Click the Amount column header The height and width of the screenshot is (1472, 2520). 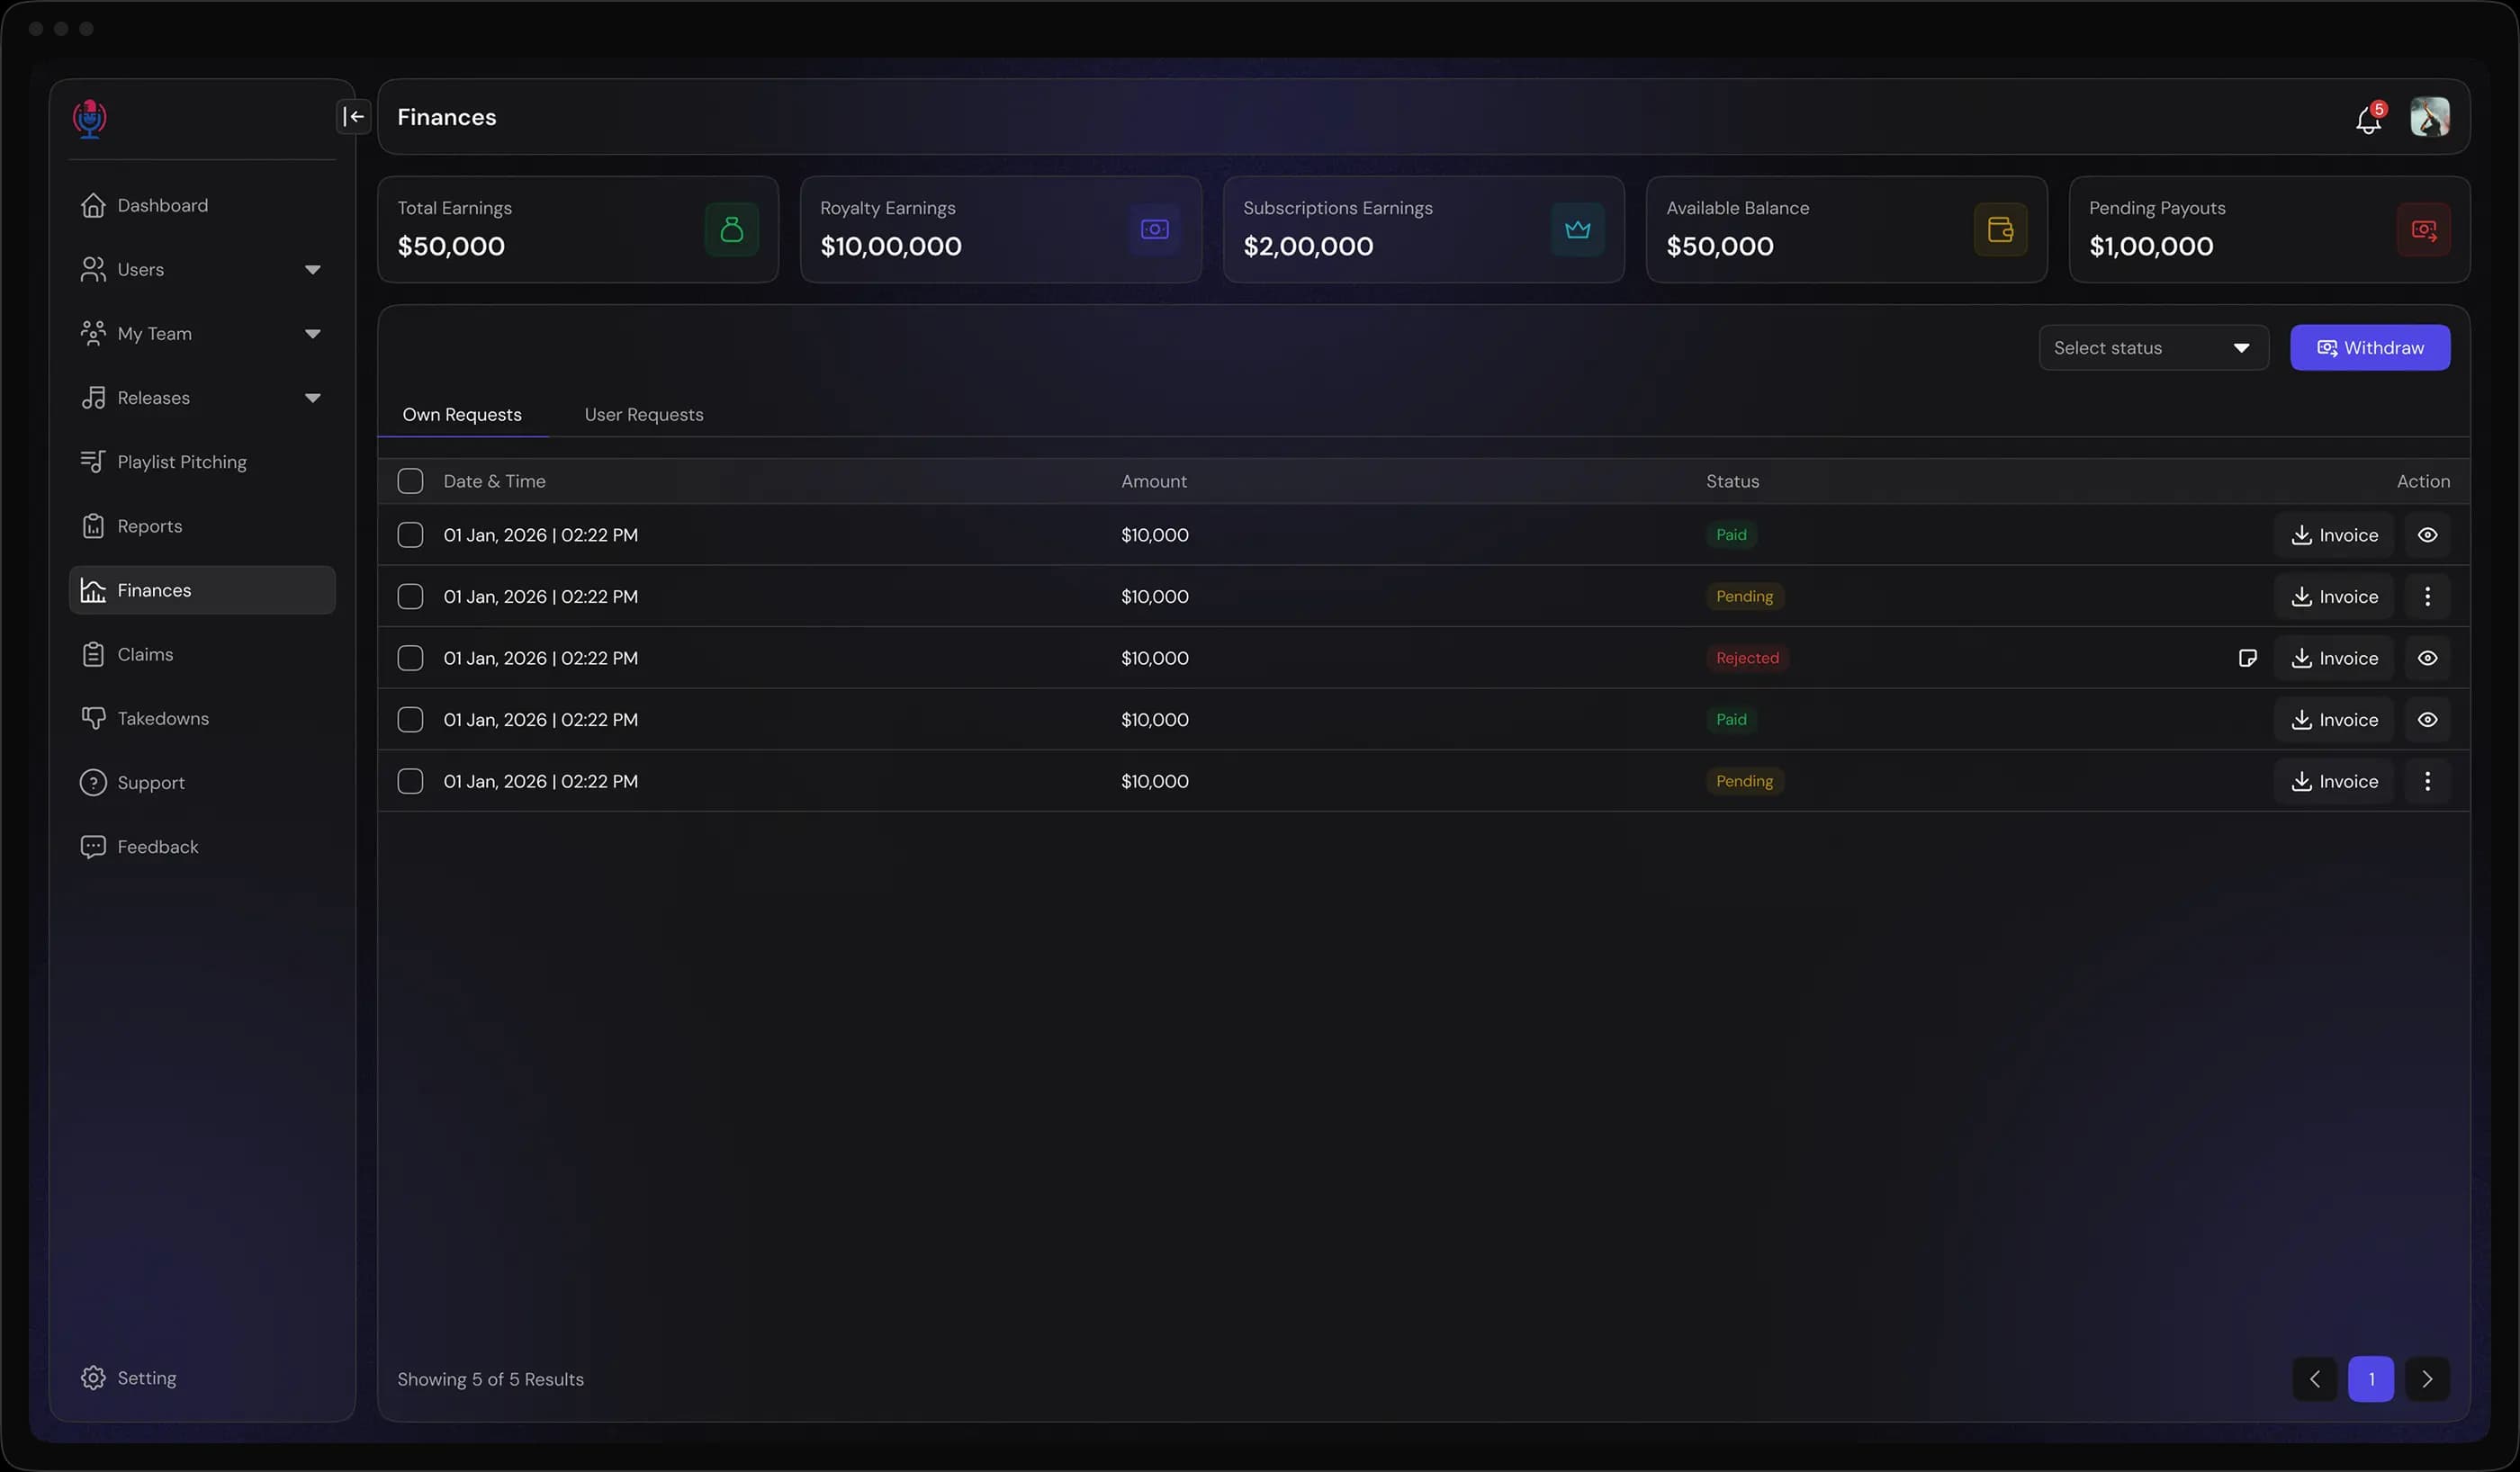click(1154, 482)
